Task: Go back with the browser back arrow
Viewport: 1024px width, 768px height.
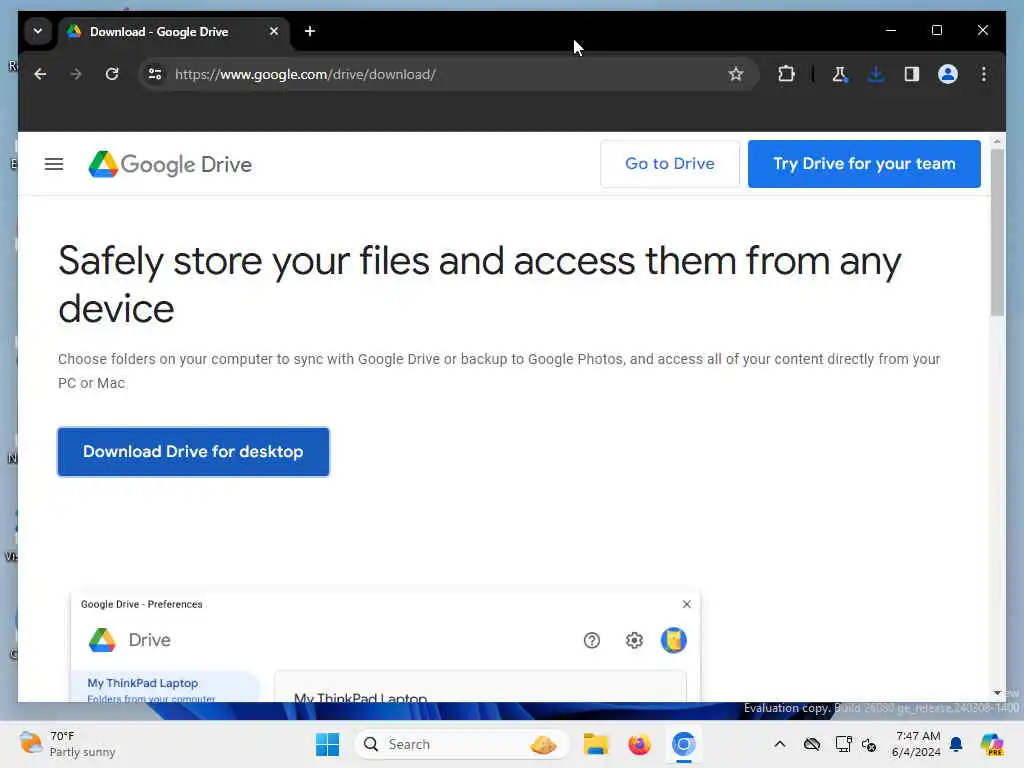Action: tap(40, 74)
